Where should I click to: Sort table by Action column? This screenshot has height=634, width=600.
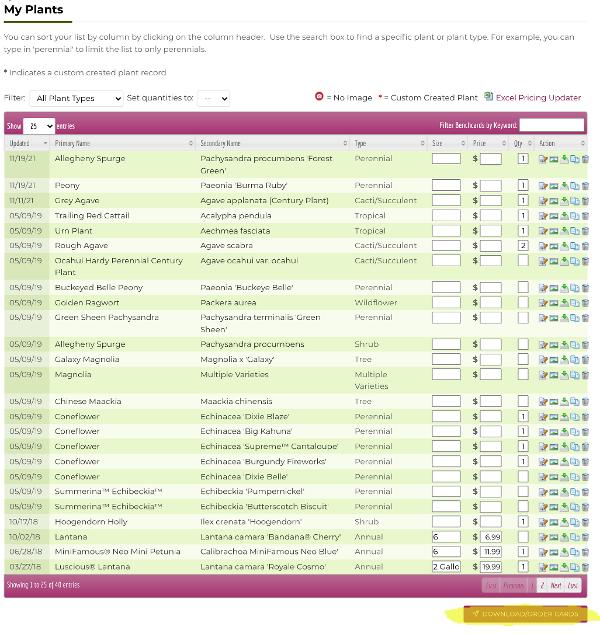(561, 143)
